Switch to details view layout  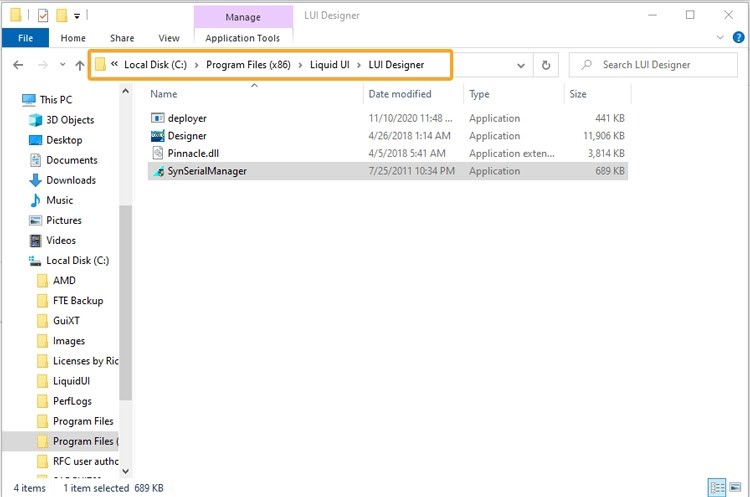click(x=717, y=488)
